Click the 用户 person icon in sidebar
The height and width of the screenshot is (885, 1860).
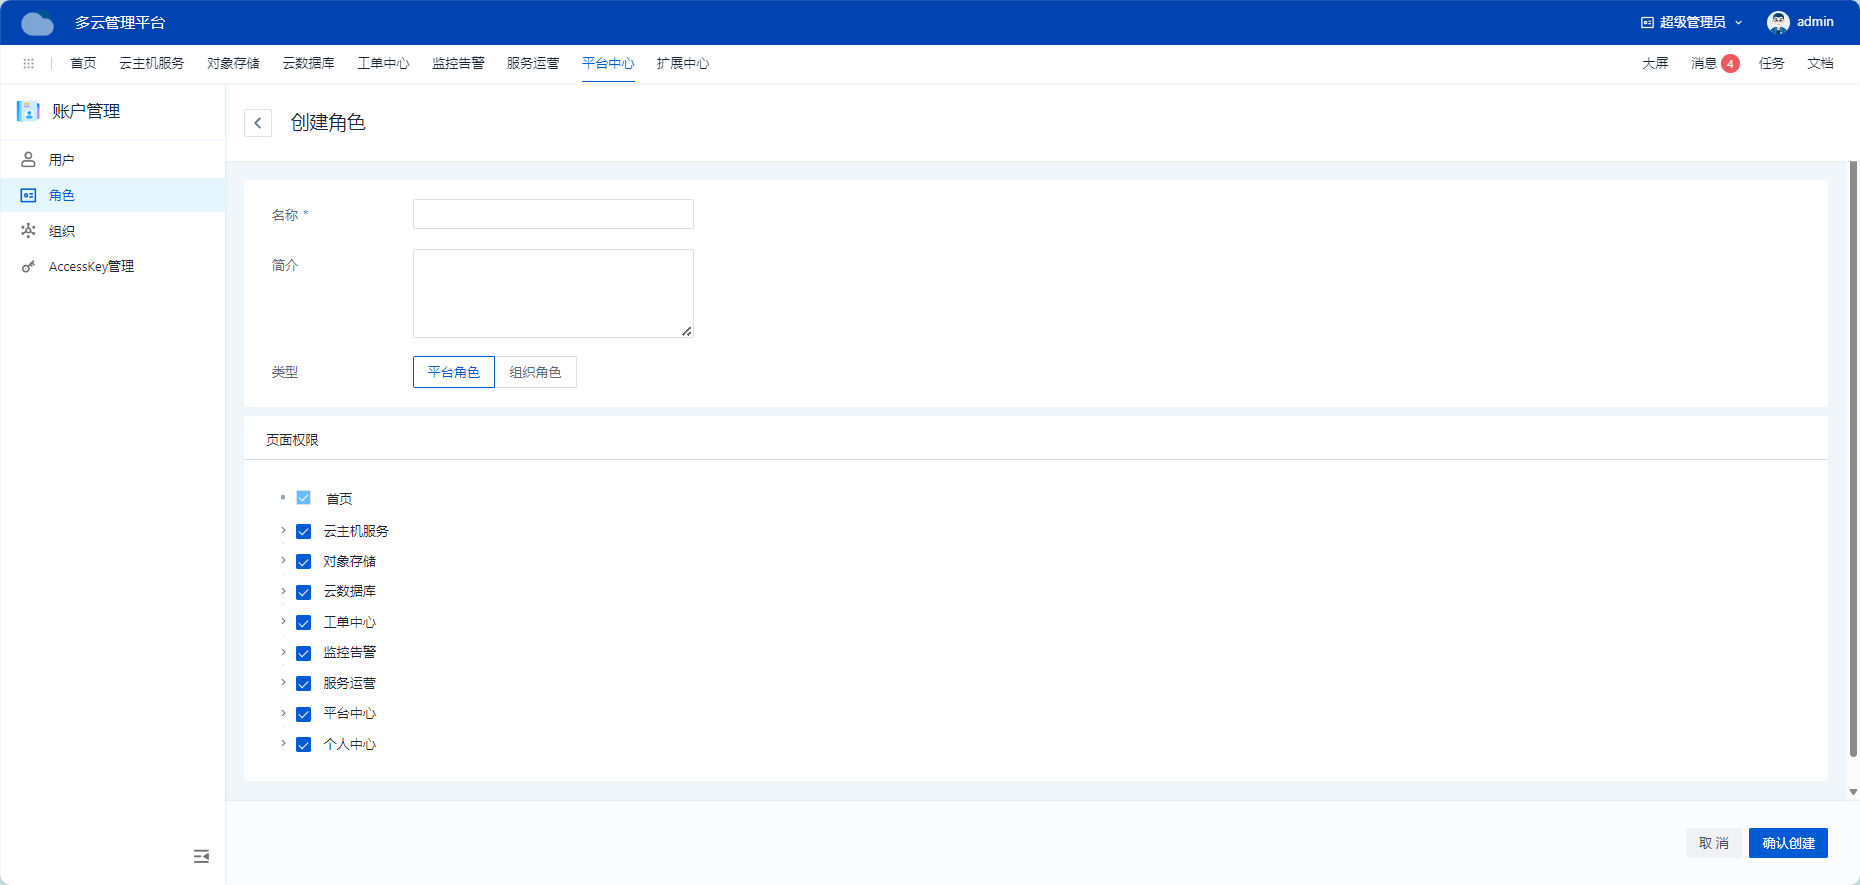(x=28, y=160)
